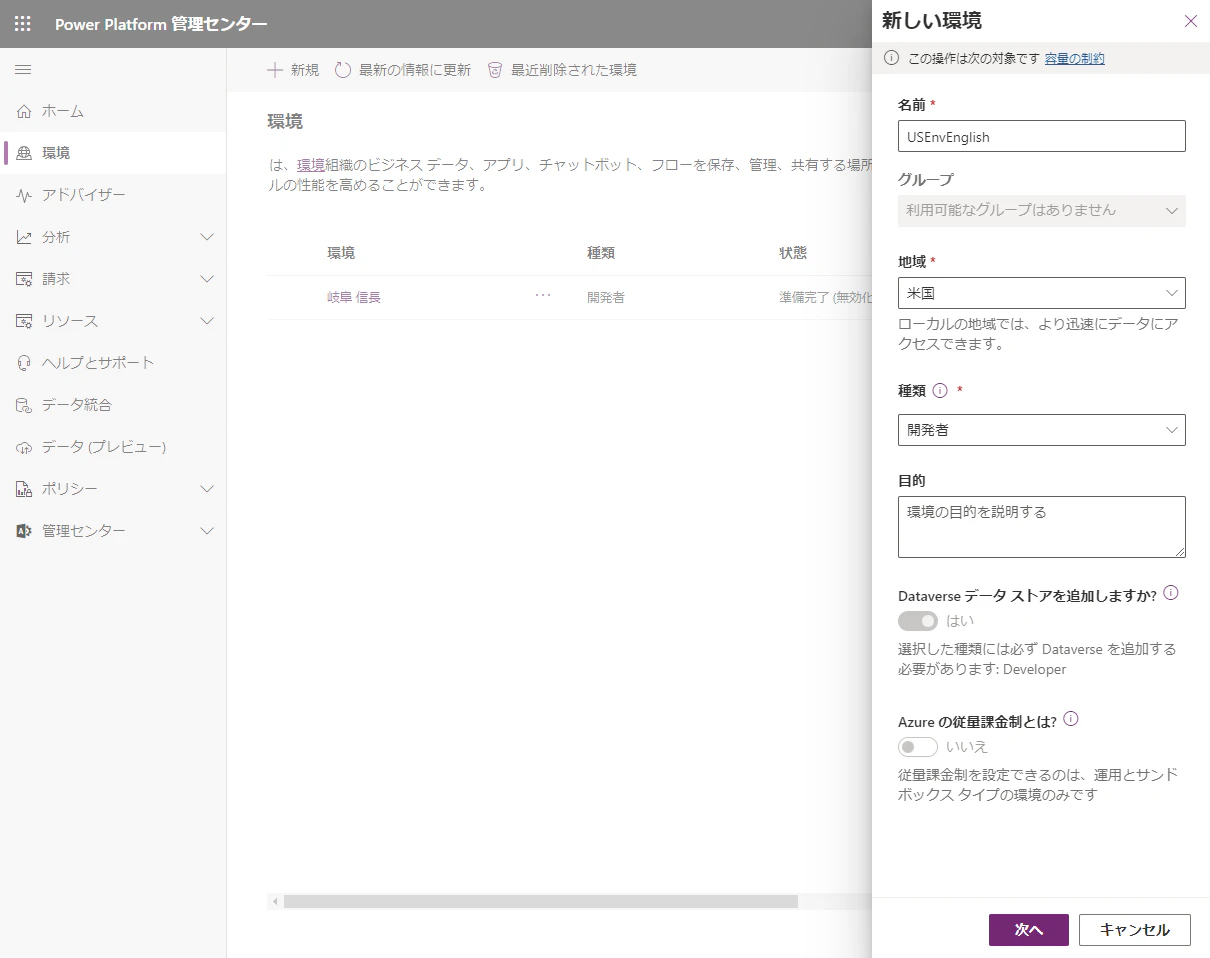The width and height of the screenshot is (1210, 958).
Task: Collapse the navigation hamburger menu
Action: (x=23, y=69)
